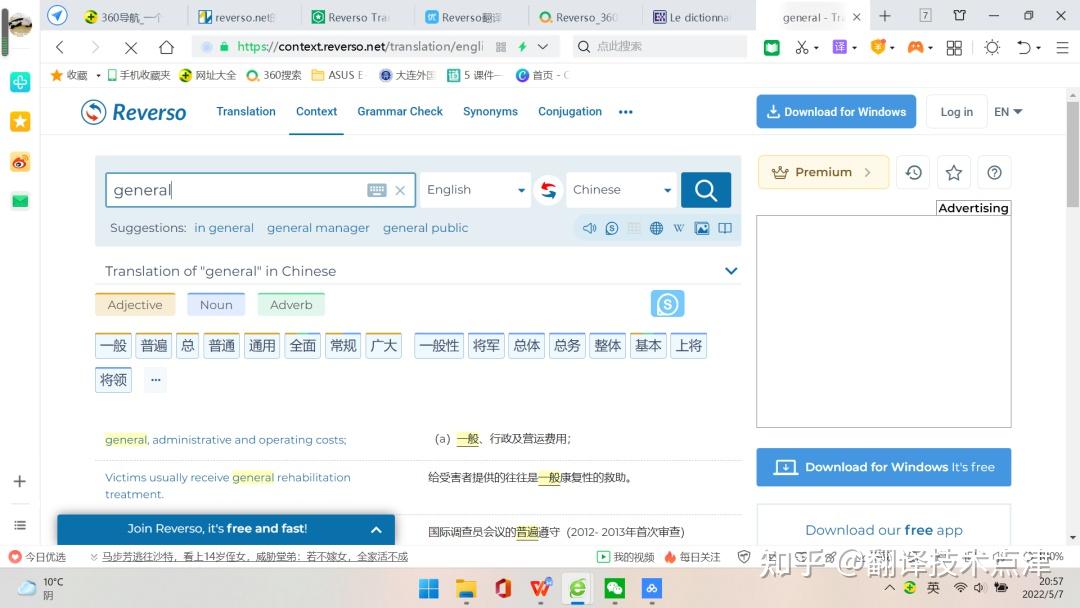1080x608 pixels.
Task: Open search history with the clock icon
Action: tap(913, 172)
